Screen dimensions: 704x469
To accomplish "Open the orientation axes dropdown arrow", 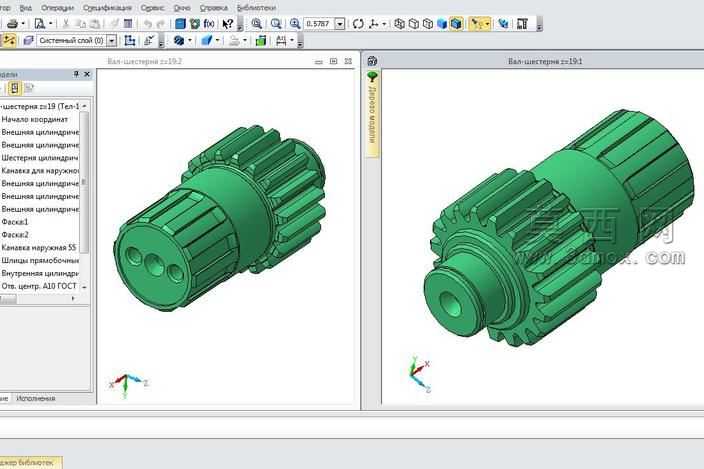I will point(384,24).
